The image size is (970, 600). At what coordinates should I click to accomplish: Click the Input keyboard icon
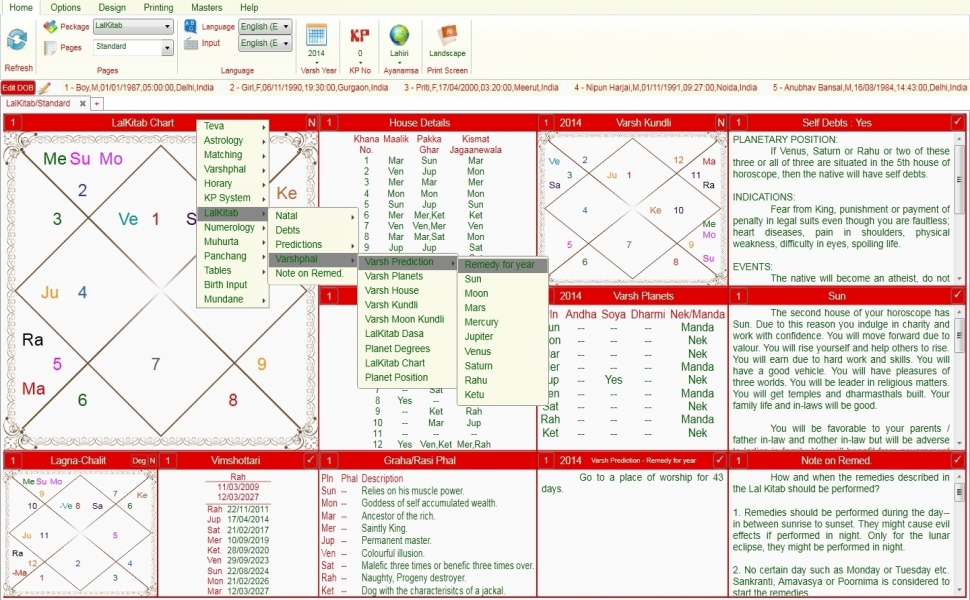click(191, 43)
